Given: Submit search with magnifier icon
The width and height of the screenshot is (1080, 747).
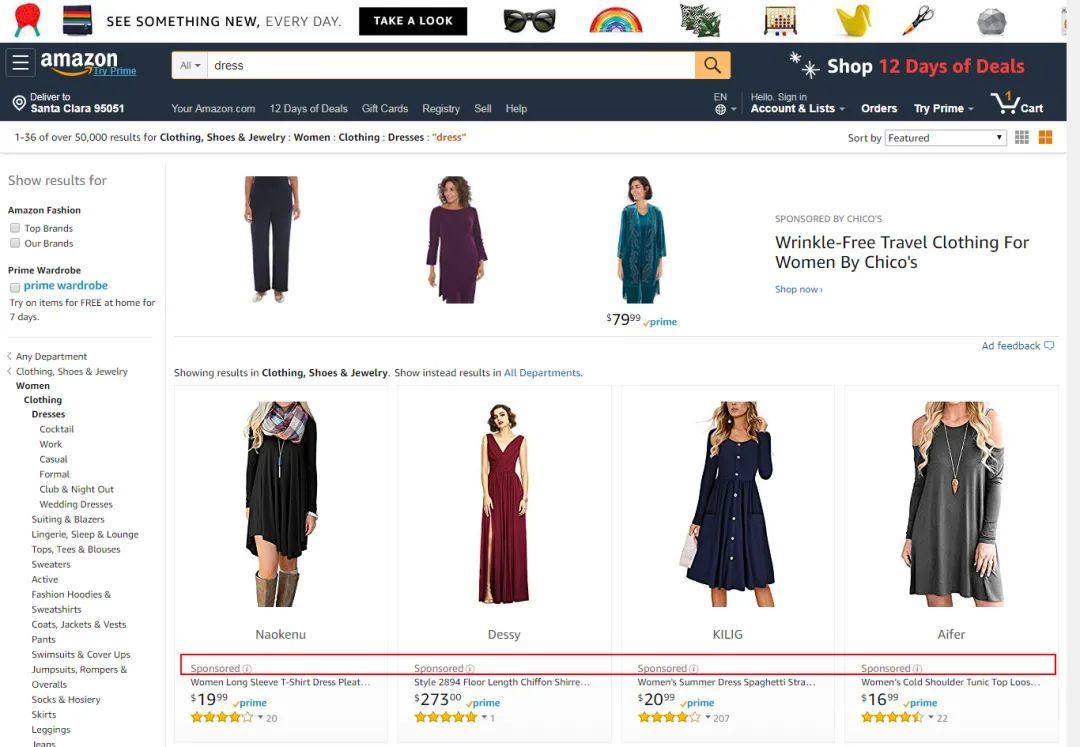Looking at the screenshot, I should click(x=712, y=65).
